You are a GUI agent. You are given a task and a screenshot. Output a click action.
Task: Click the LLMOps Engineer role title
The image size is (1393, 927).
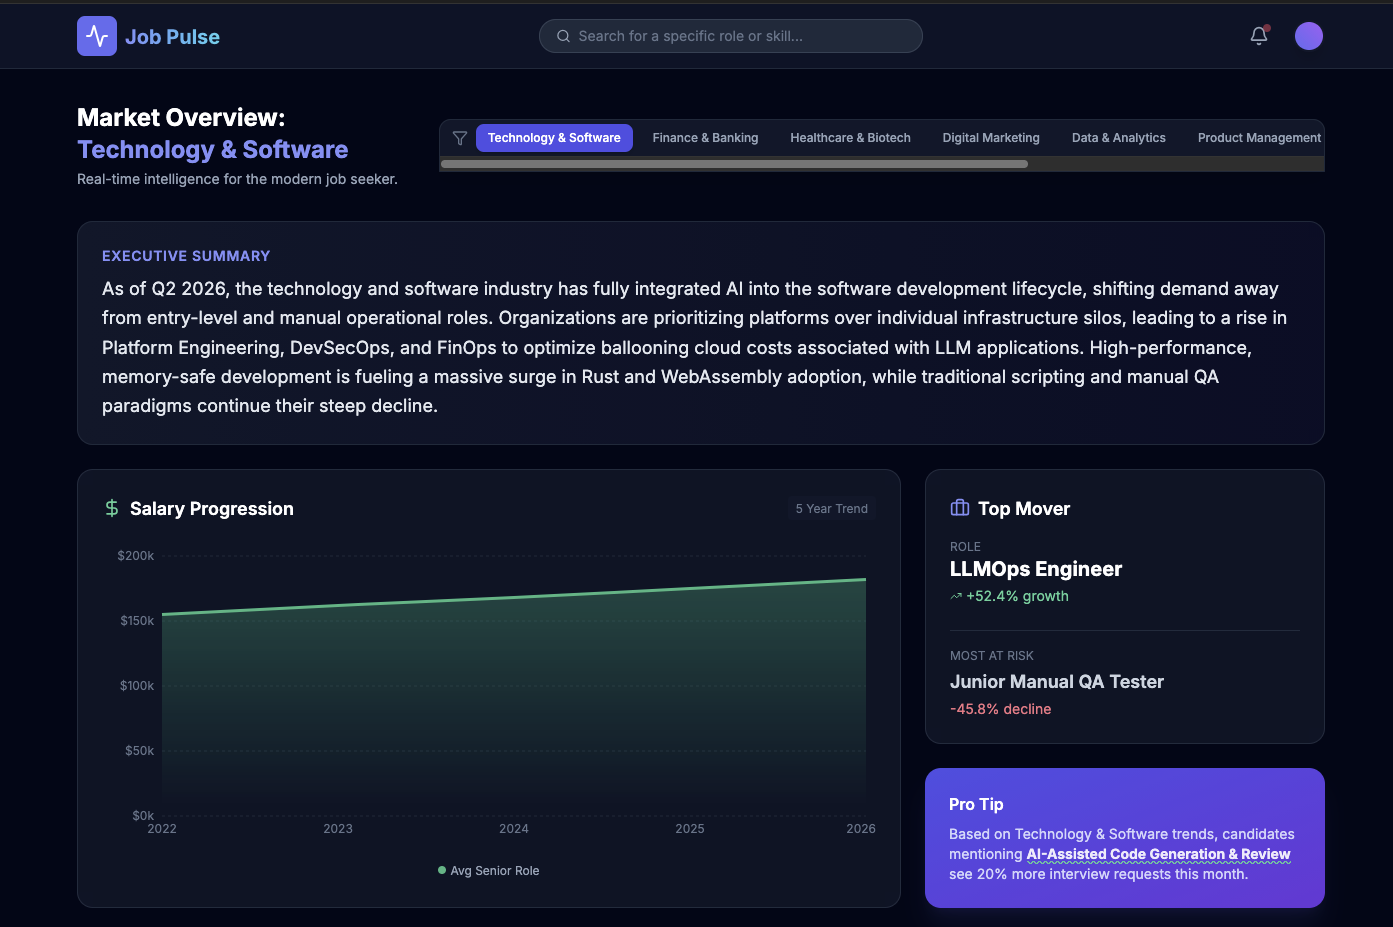coord(1036,569)
